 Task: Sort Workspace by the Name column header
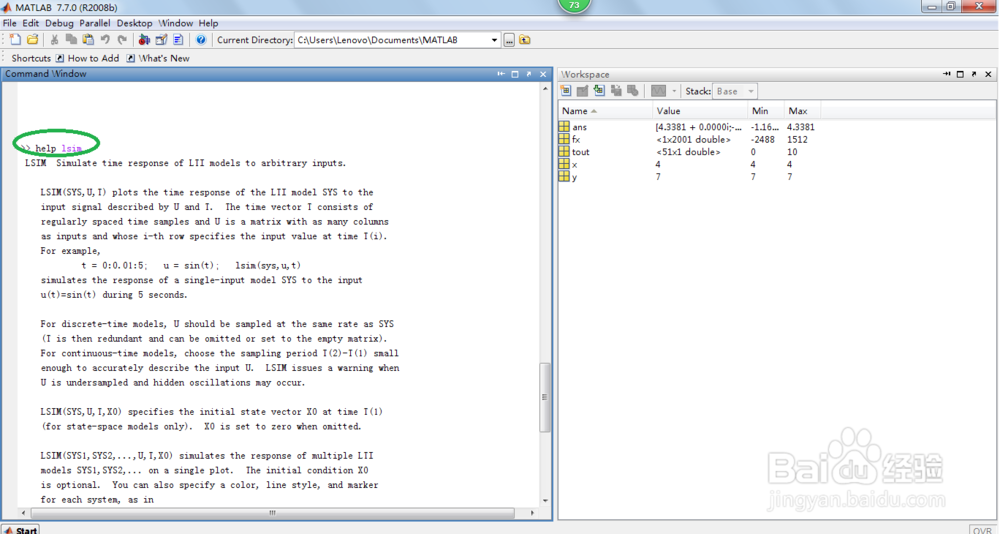(x=605, y=111)
